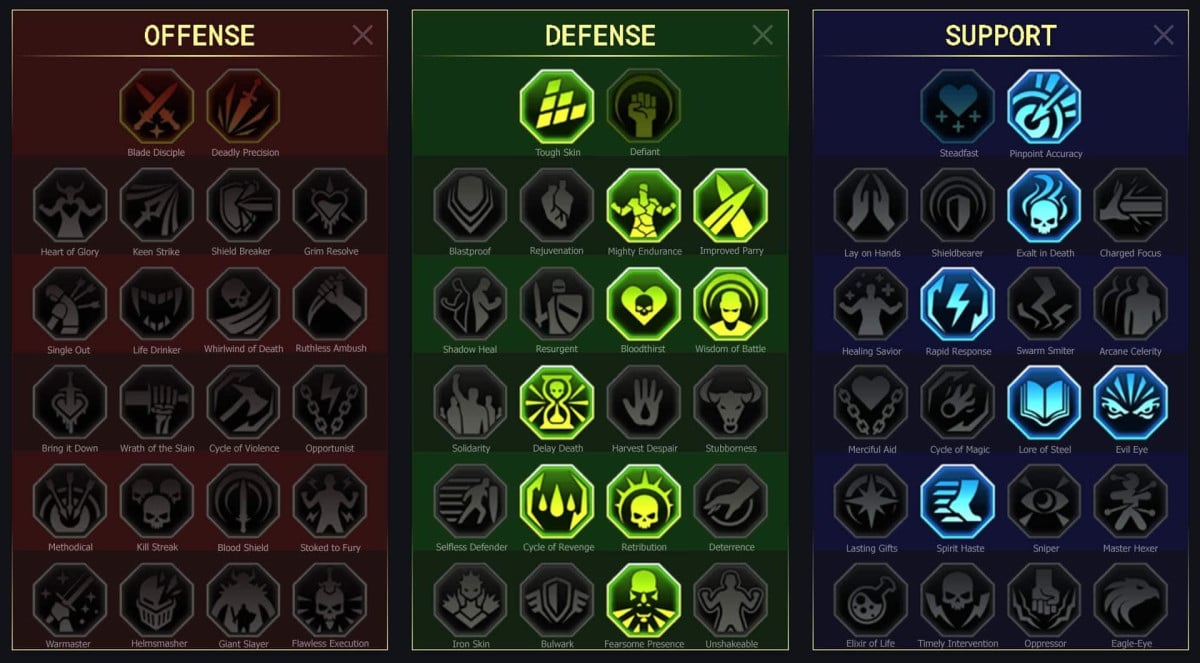Pick the Rapid Response lightning mastery
Screen dimensions: 1200x663
tap(958, 304)
